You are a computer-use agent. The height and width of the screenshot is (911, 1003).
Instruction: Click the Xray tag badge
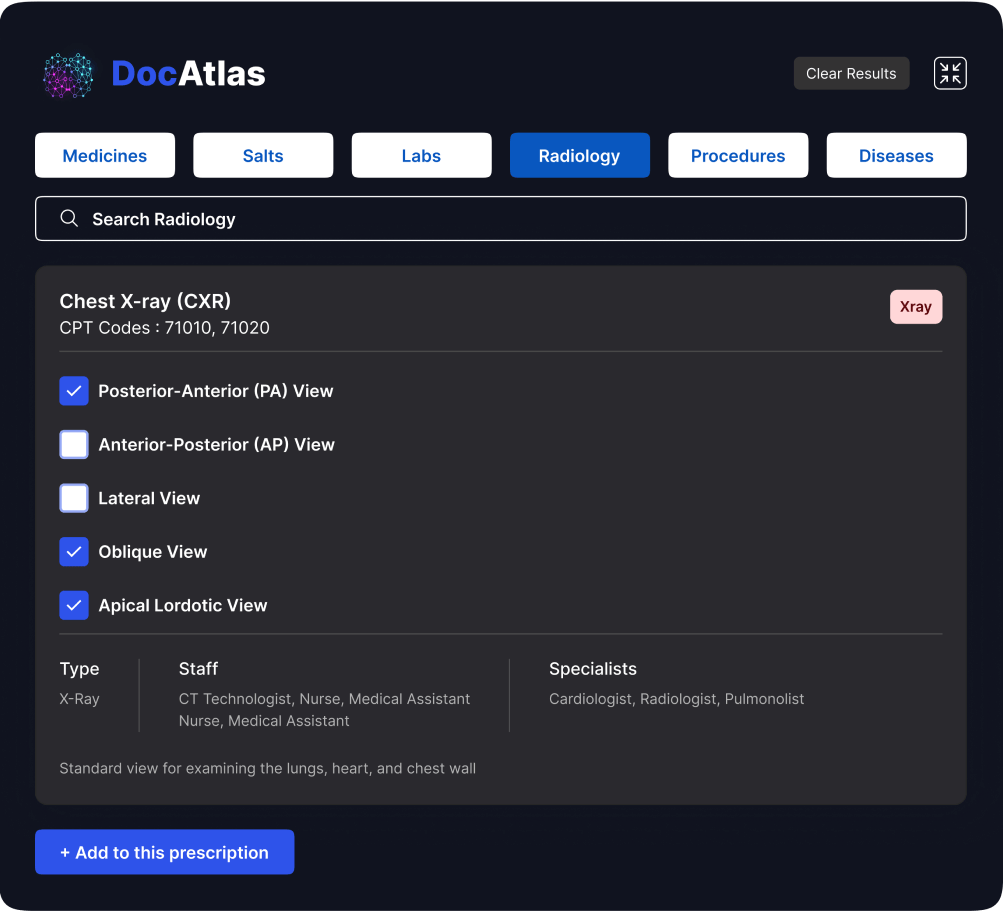click(915, 307)
